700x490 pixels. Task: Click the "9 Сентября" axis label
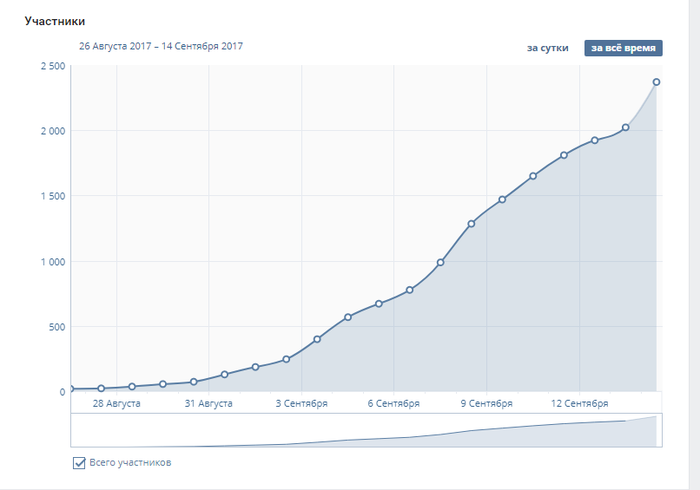click(486, 404)
